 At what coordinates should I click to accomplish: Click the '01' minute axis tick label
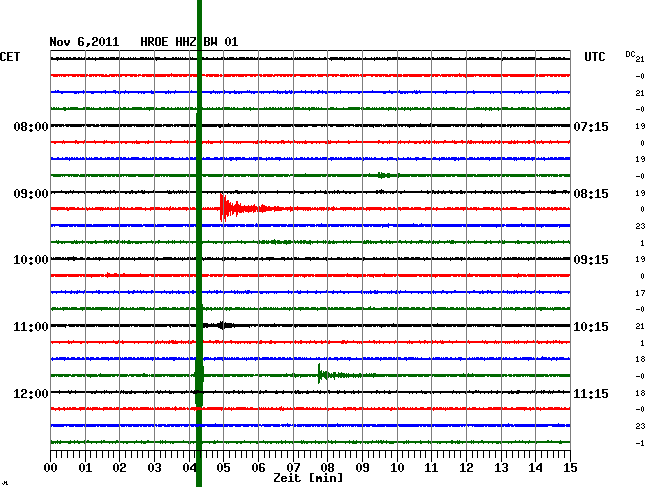[85, 468]
